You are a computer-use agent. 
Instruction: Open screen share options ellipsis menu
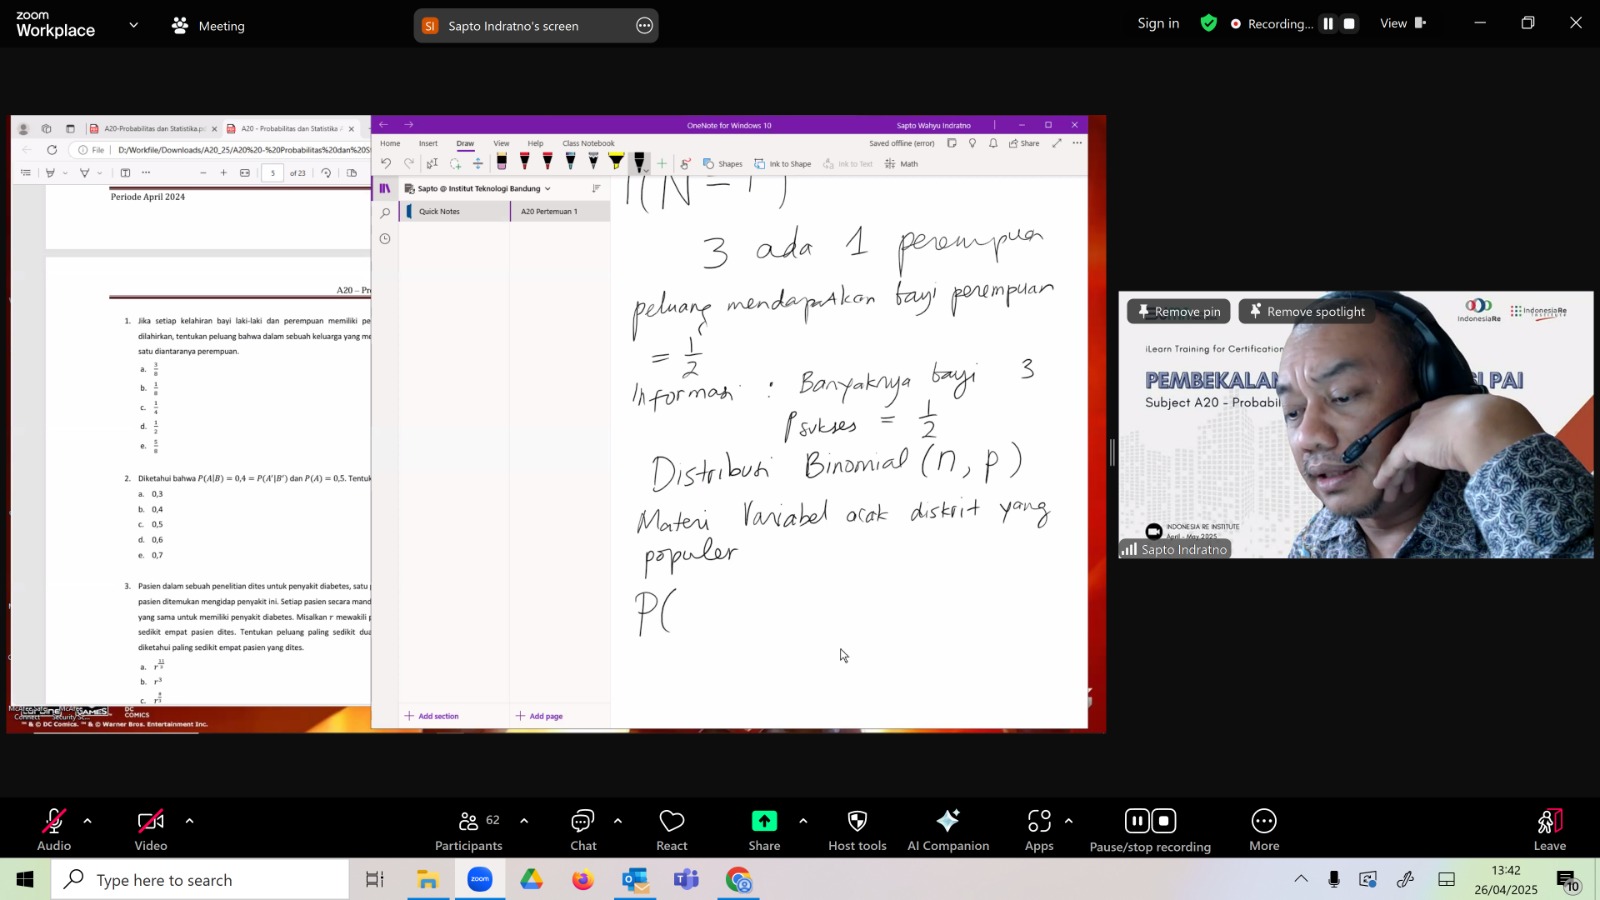645,26
